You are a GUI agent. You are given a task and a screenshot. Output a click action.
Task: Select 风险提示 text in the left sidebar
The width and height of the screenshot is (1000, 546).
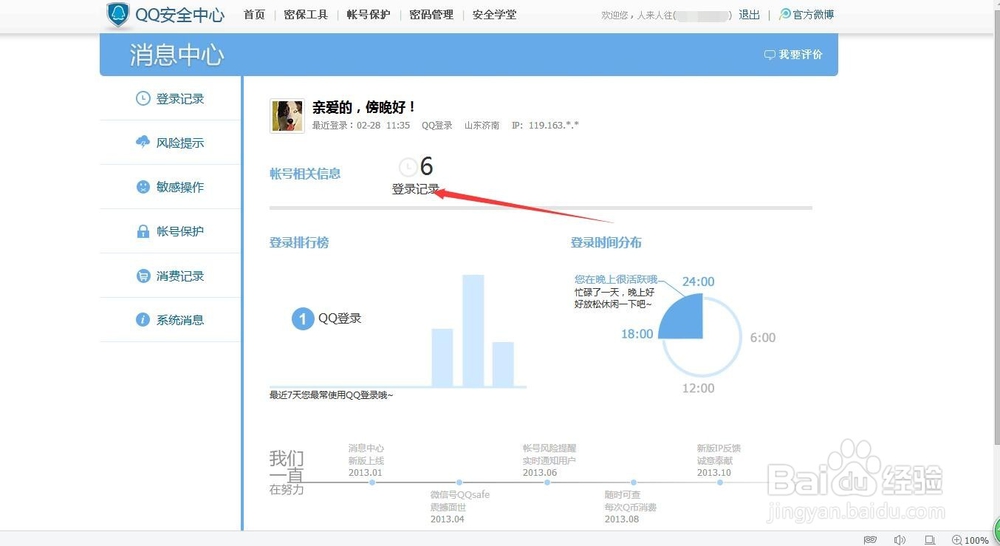click(x=180, y=143)
